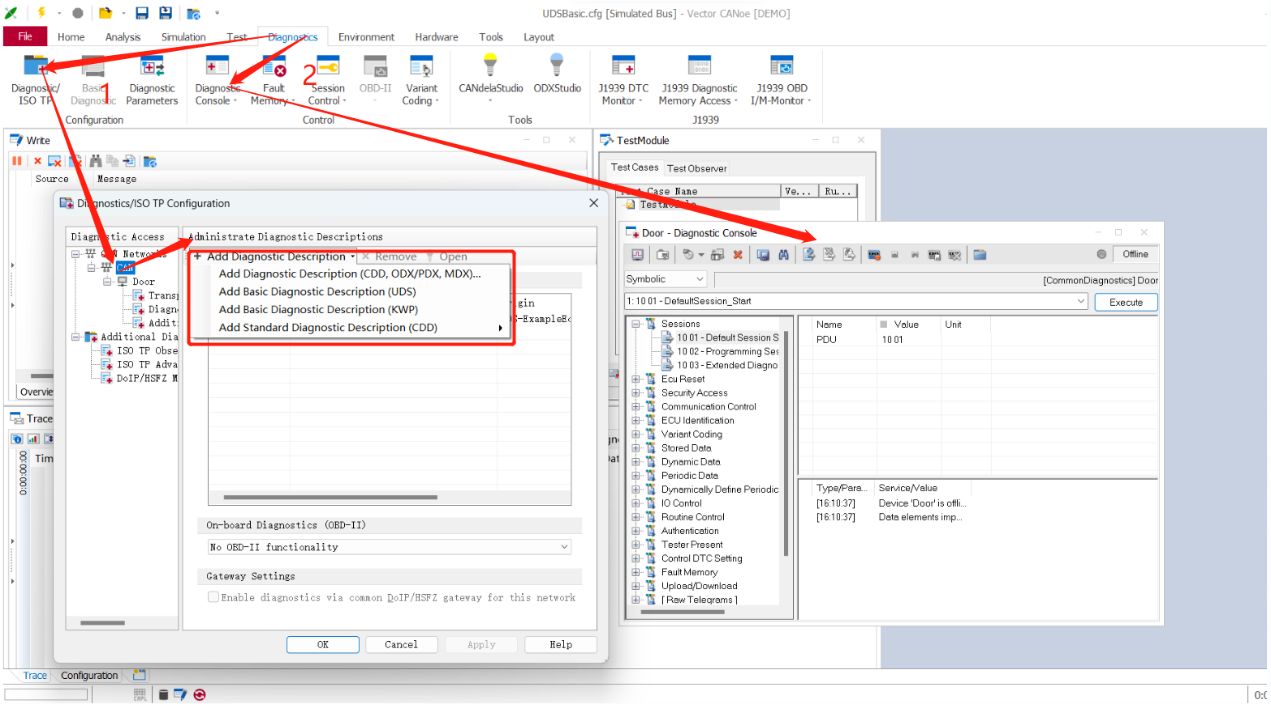Toggle the Offline status button in Diagnostic Console
The height and width of the screenshot is (704, 1271).
click(1135, 254)
